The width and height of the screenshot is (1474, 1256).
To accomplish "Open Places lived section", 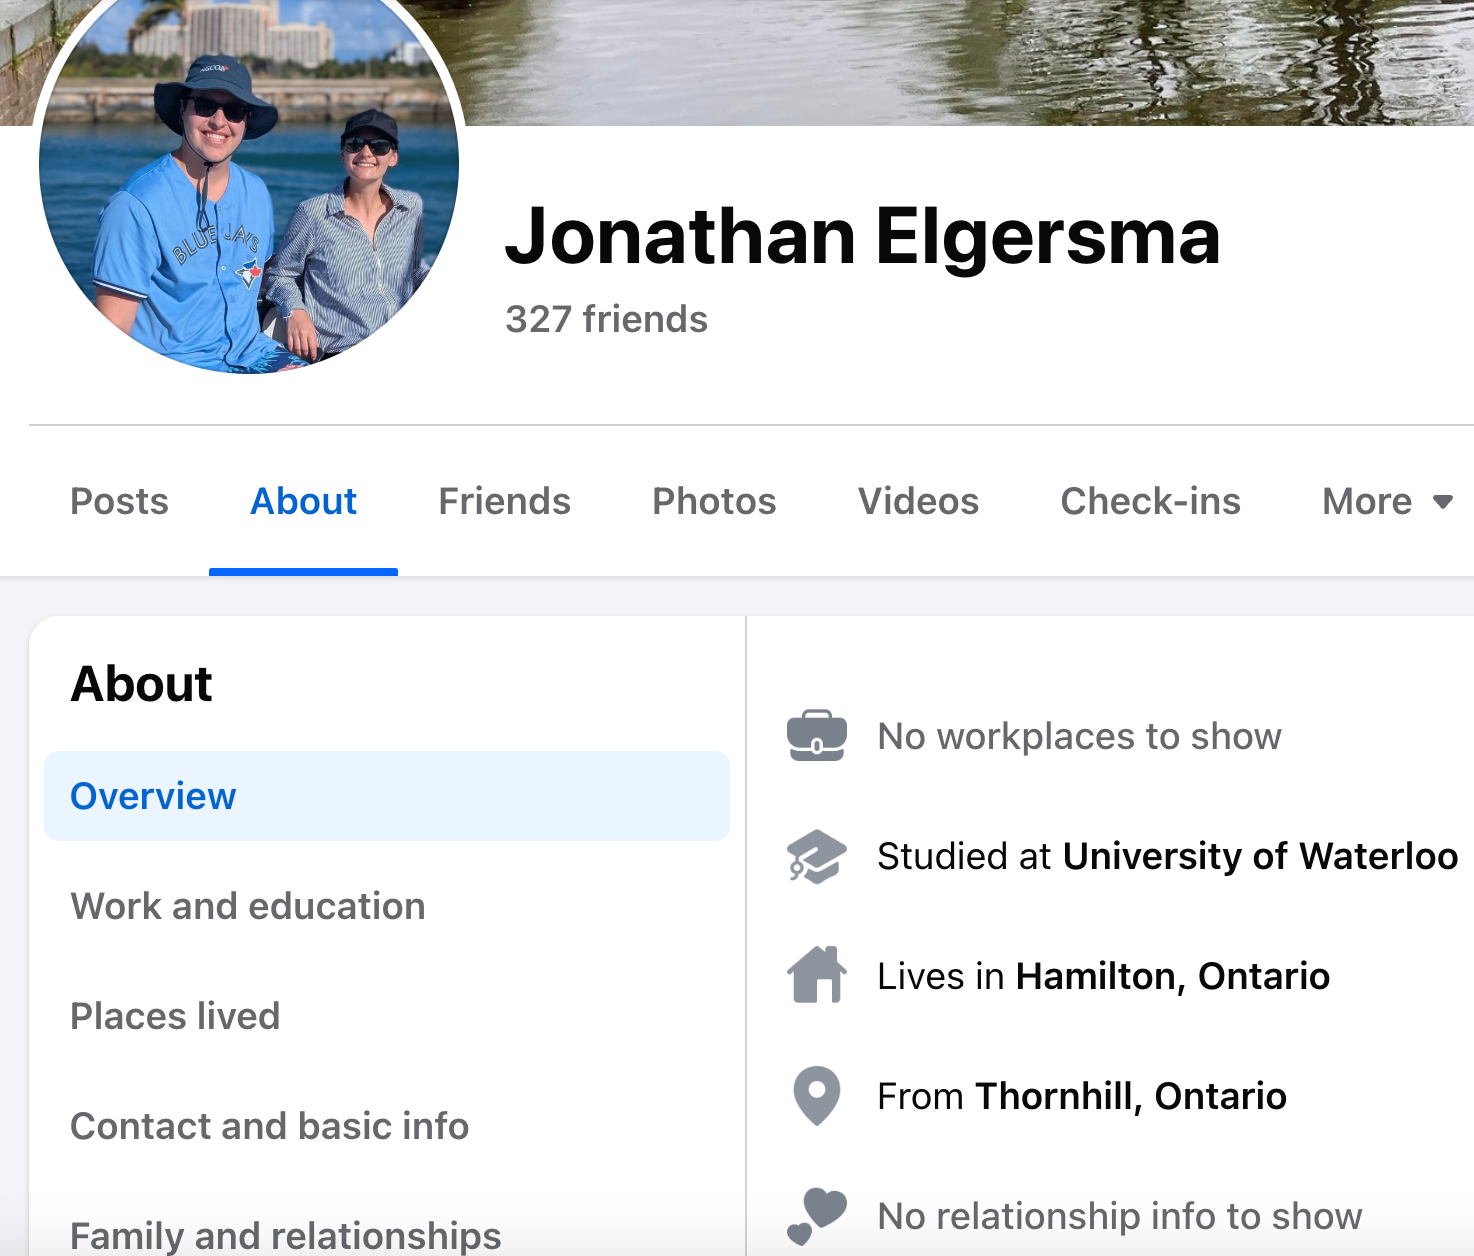I will [x=175, y=1016].
